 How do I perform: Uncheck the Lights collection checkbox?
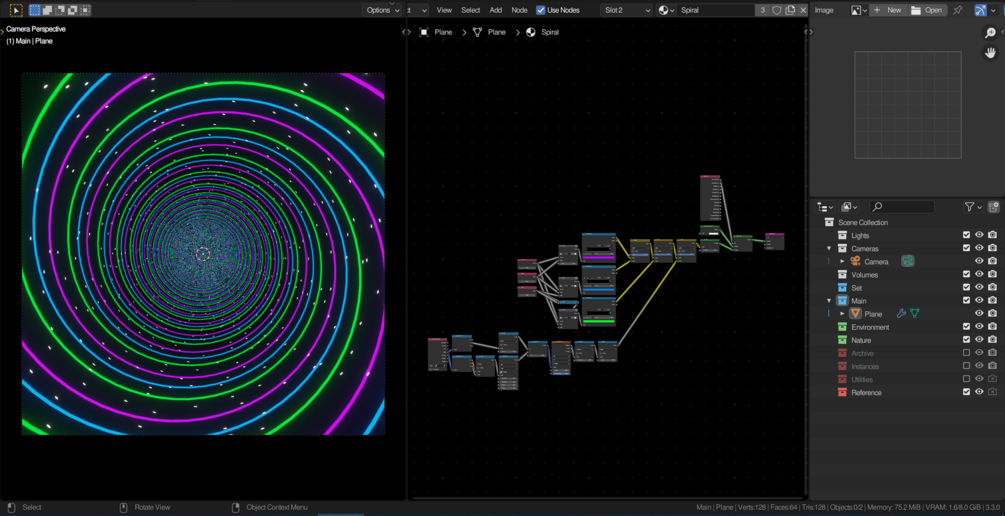click(x=967, y=235)
